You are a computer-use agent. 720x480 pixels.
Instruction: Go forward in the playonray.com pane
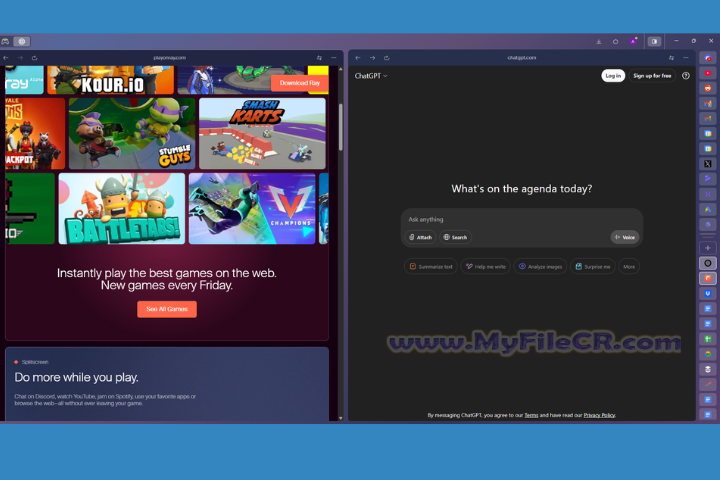[x=20, y=58]
